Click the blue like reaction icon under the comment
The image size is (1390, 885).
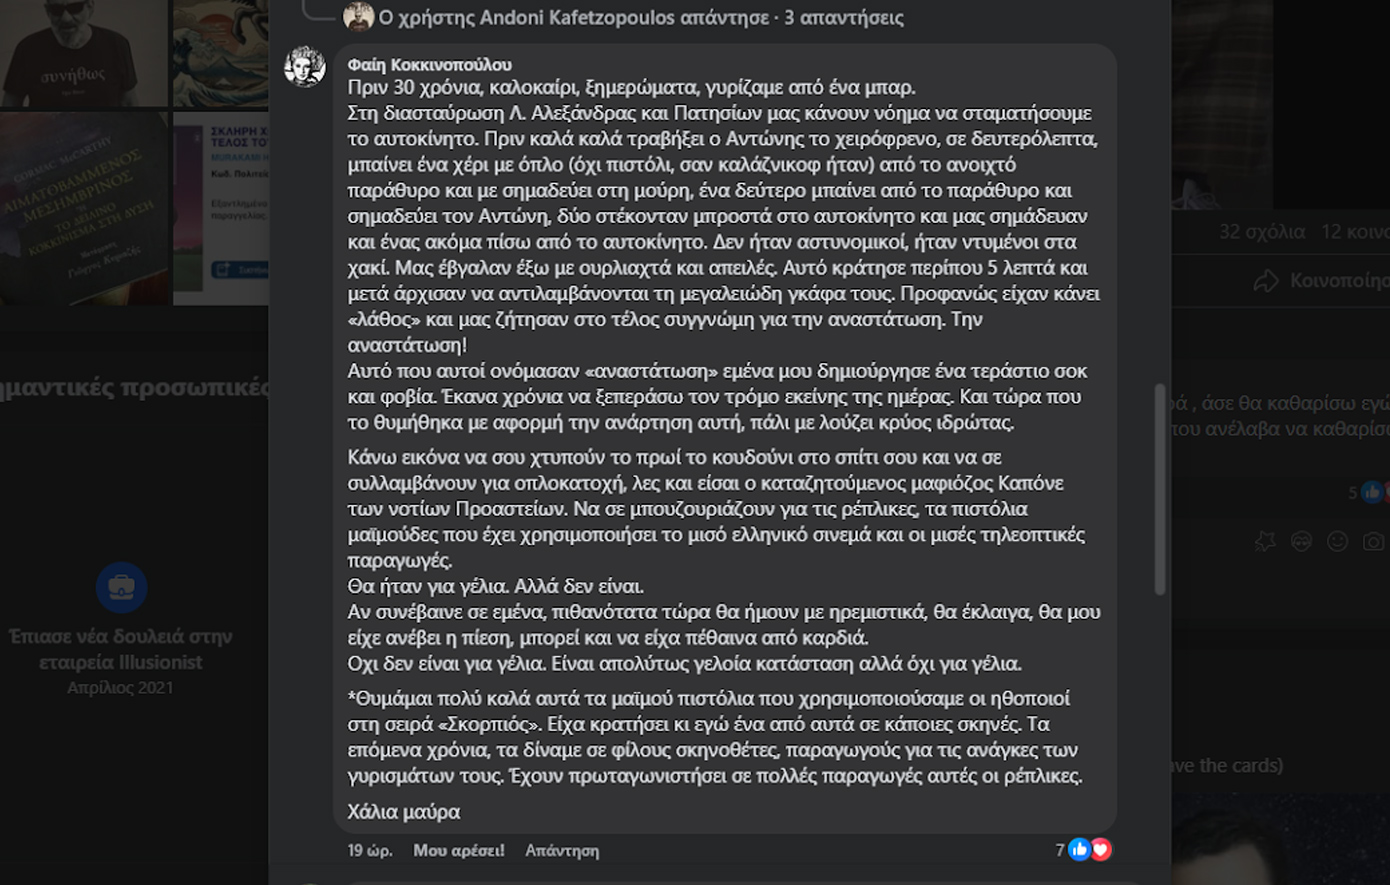pyautogui.click(x=1079, y=850)
